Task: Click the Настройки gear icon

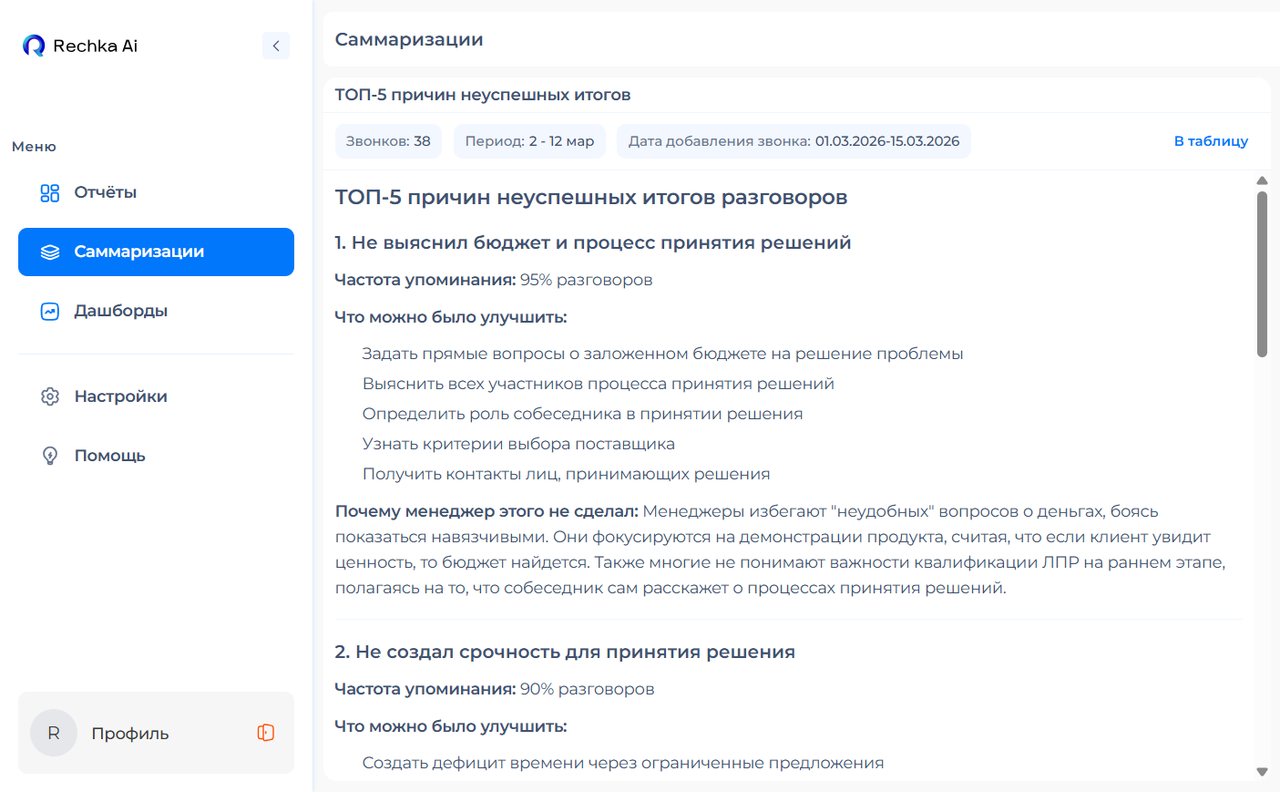Action: (x=50, y=397)
